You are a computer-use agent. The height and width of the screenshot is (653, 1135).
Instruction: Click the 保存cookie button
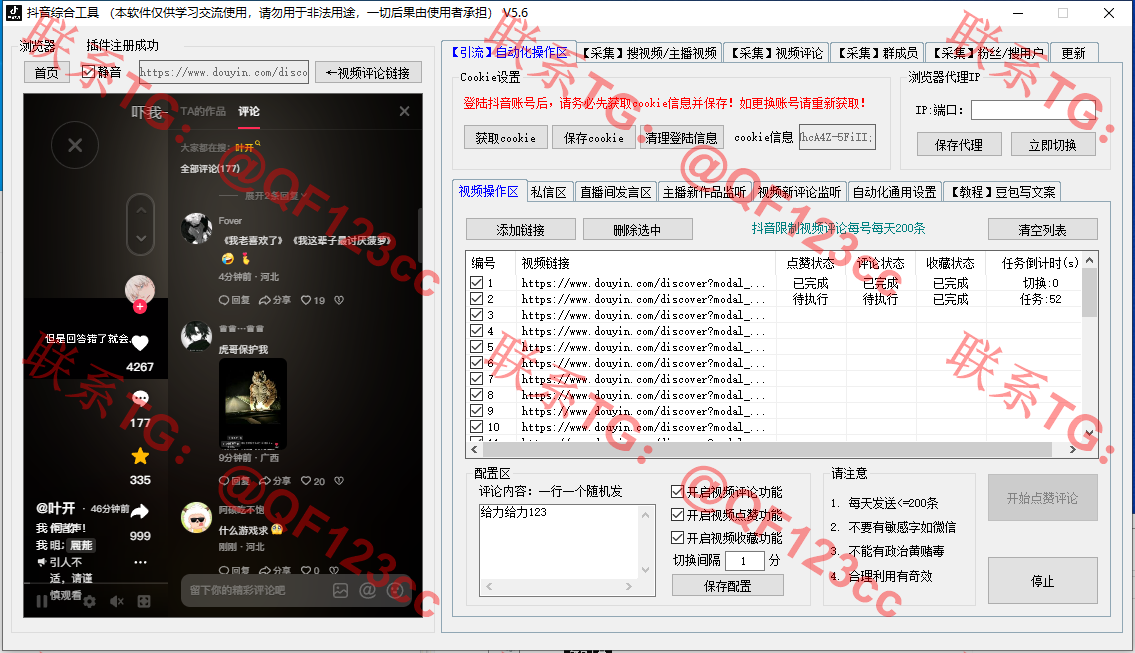click(594, 138)
